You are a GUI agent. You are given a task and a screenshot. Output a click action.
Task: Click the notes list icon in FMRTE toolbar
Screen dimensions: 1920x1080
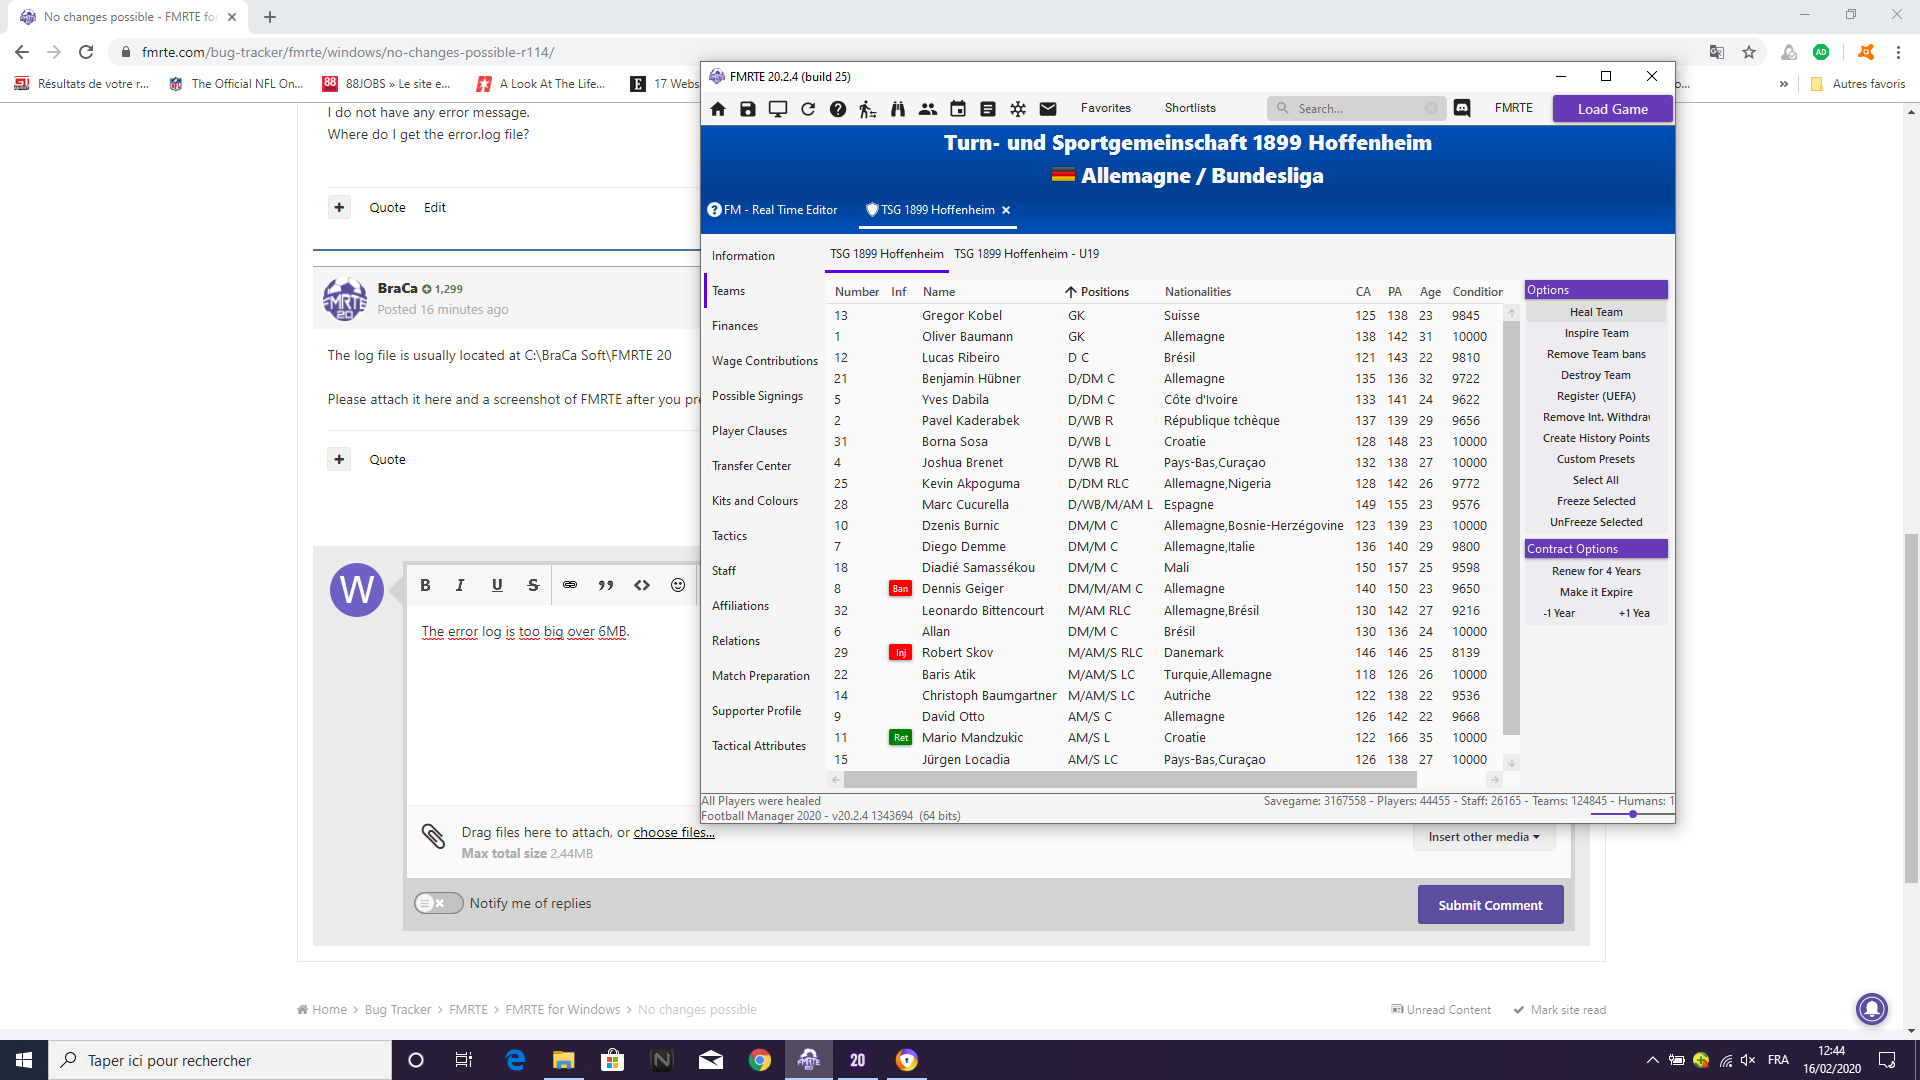click(x=988, y=109)
